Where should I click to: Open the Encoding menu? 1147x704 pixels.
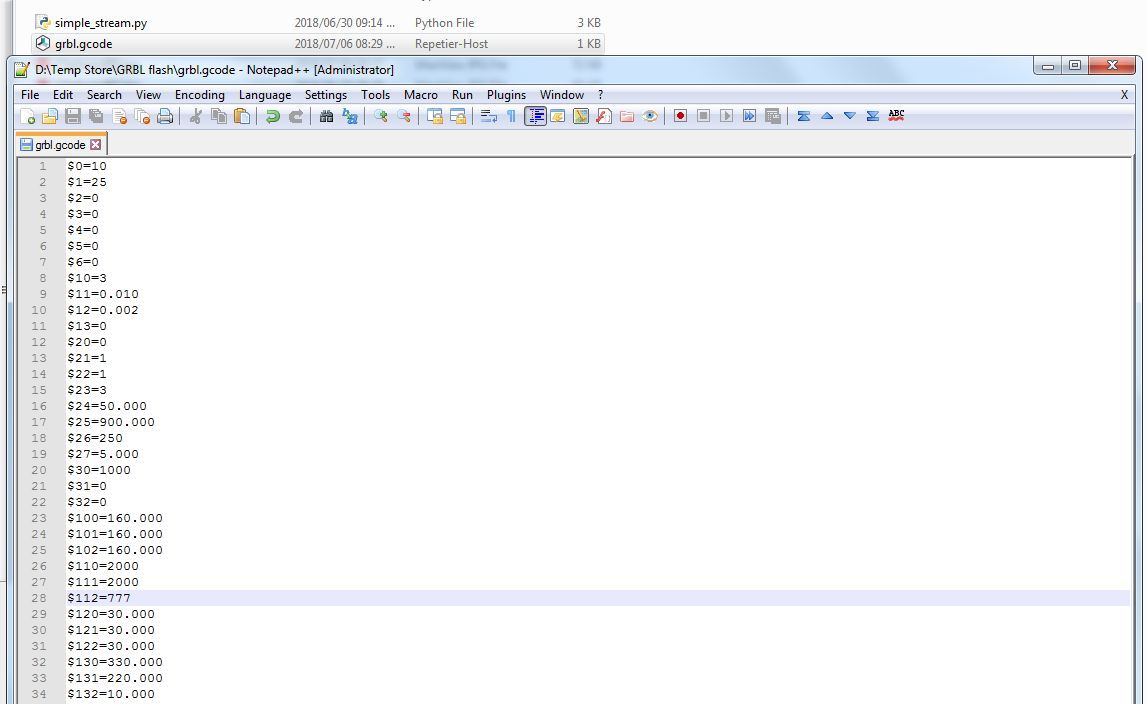point(199,94)
